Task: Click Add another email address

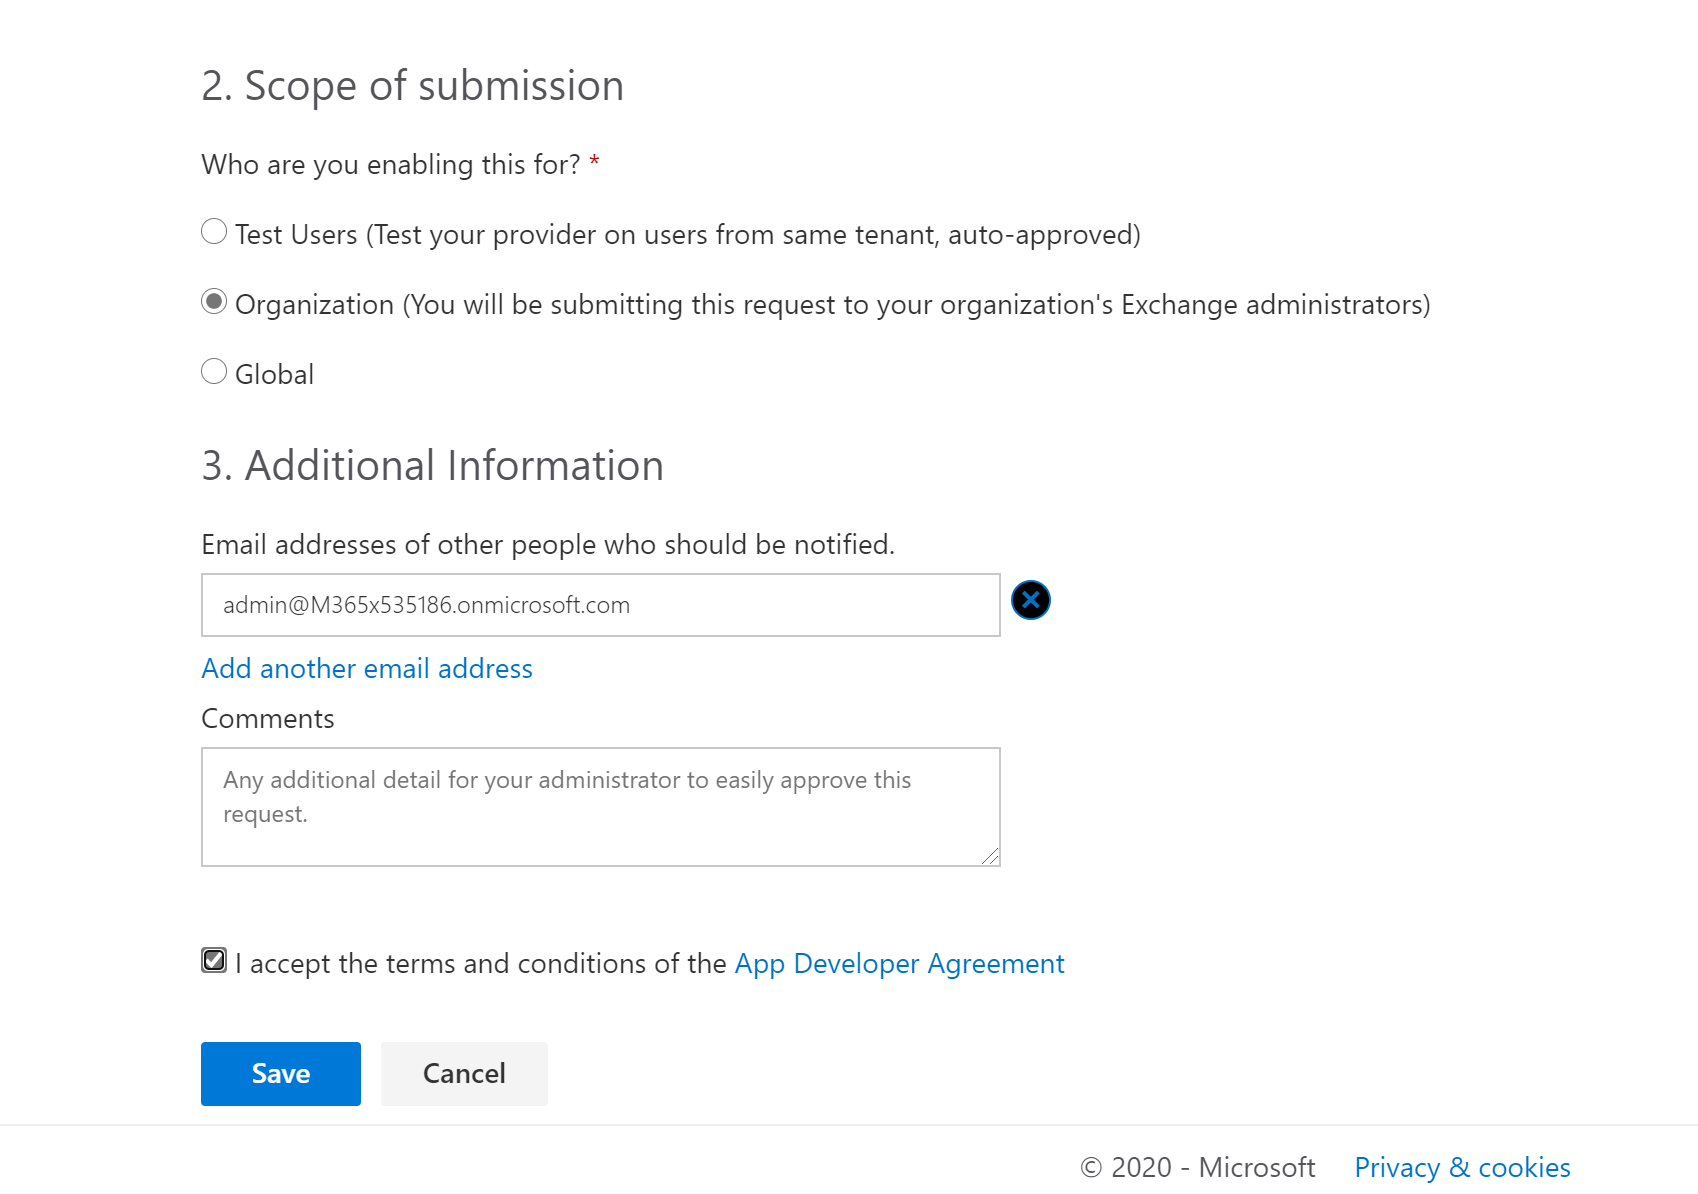Action: tap(366, 668)
